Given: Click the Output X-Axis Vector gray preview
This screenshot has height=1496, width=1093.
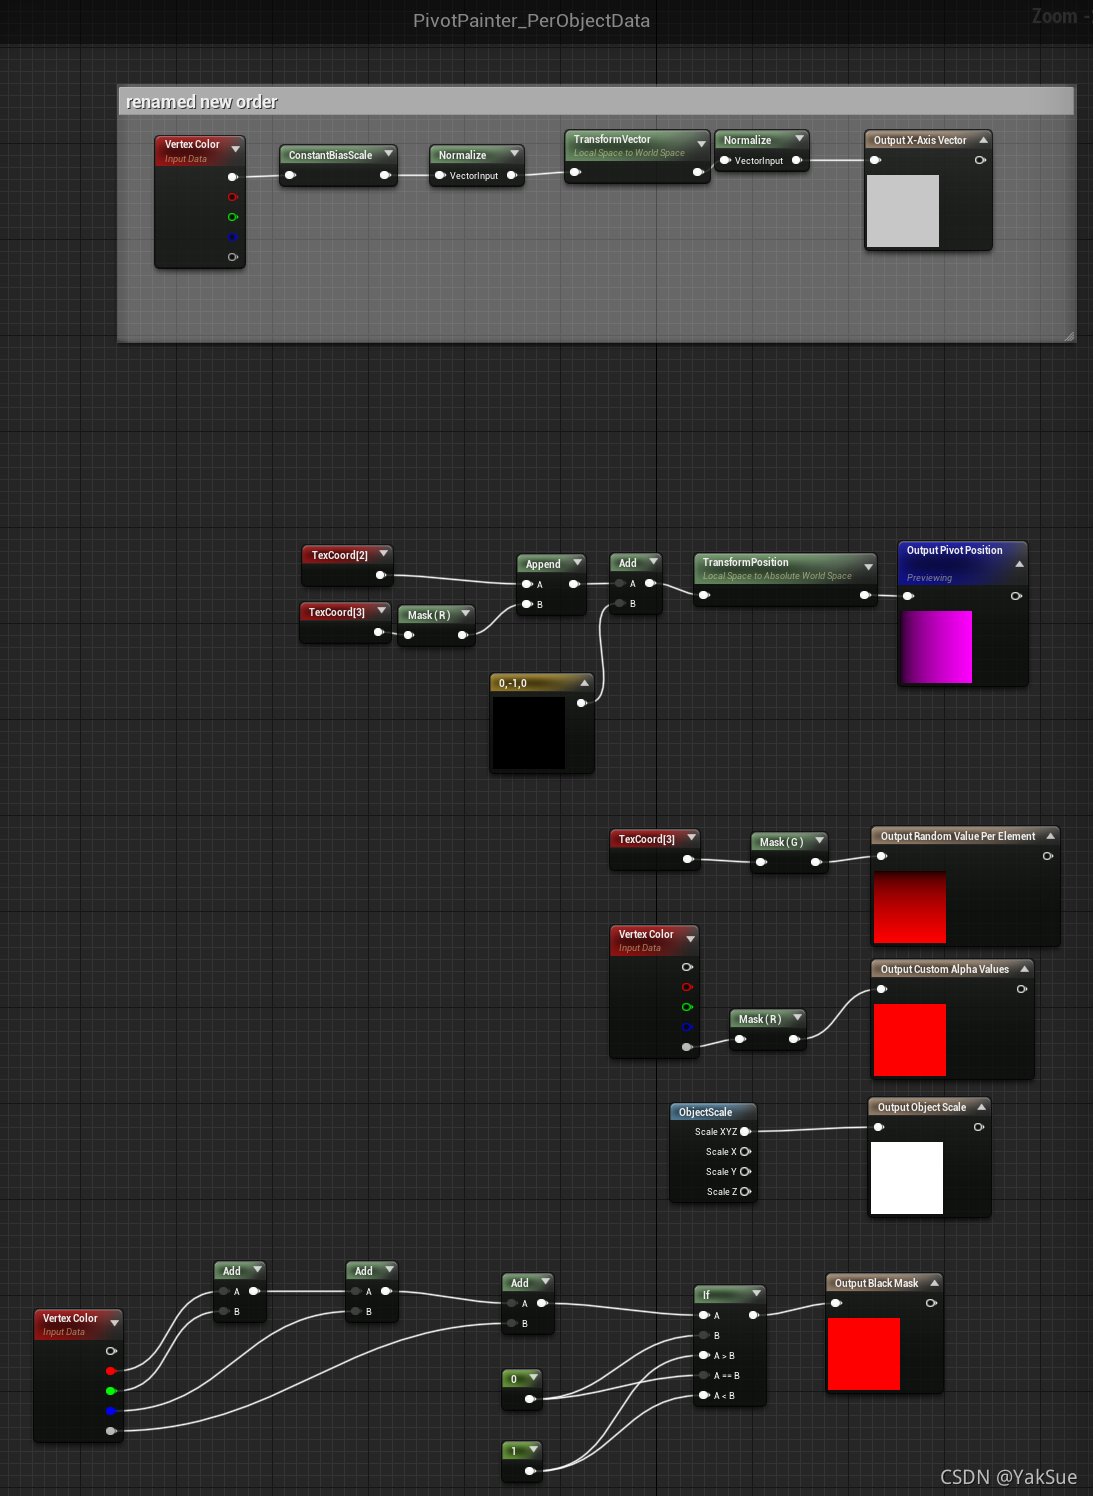Looking at the screenshot, I should click(902, 211).
